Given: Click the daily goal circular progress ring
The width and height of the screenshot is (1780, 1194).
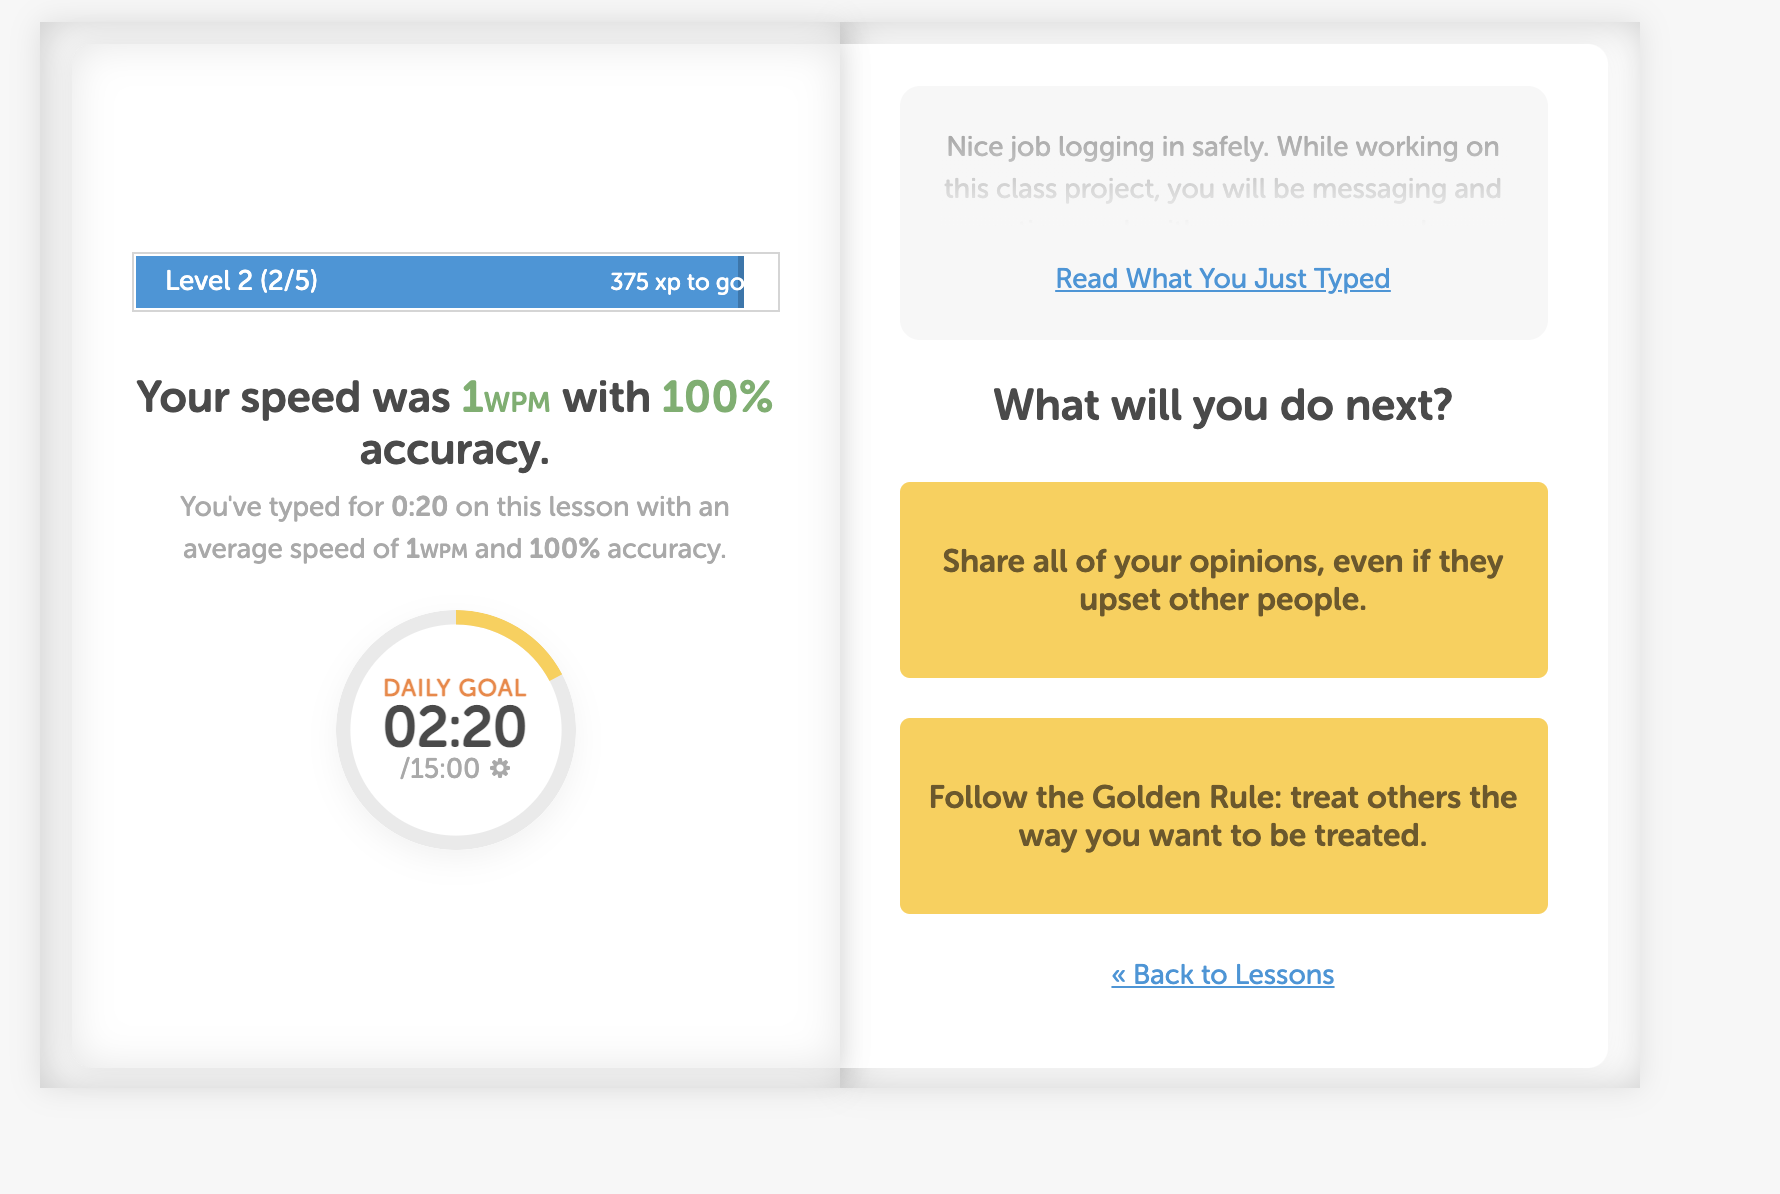Looking at the screenshot, I should pos(456,730).
